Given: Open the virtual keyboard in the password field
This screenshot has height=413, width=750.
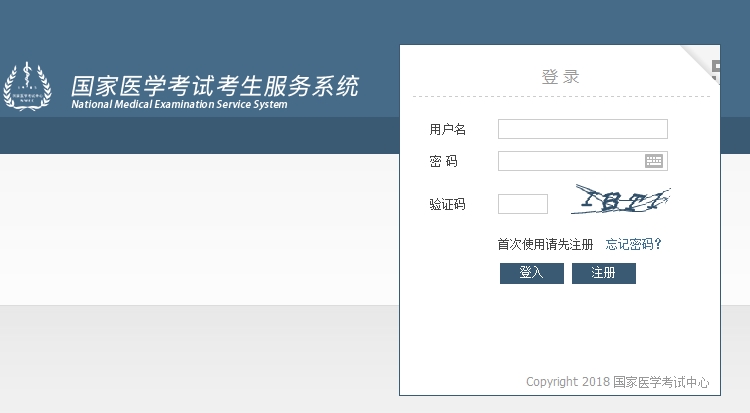Looking at the screenshot, I should (654, 161).
